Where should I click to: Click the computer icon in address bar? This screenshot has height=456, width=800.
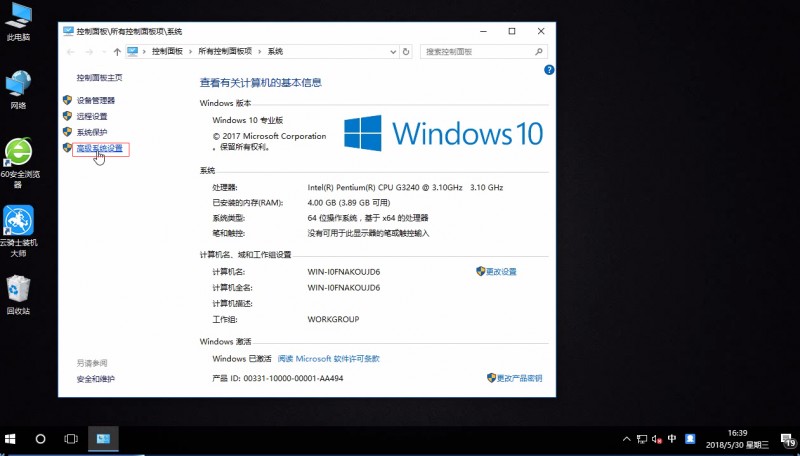pos(133,51)
